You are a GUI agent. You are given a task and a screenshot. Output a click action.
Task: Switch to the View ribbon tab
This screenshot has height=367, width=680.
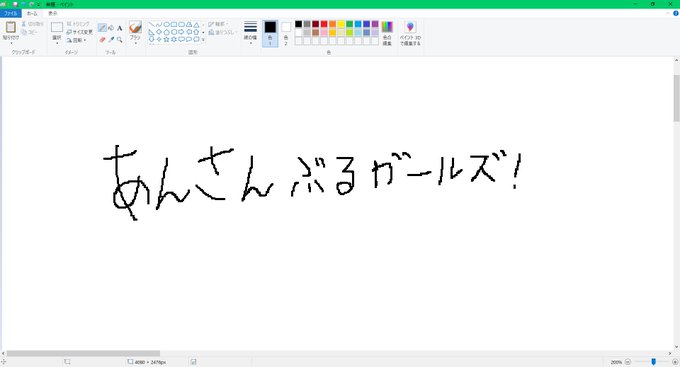tap(52, 13)
